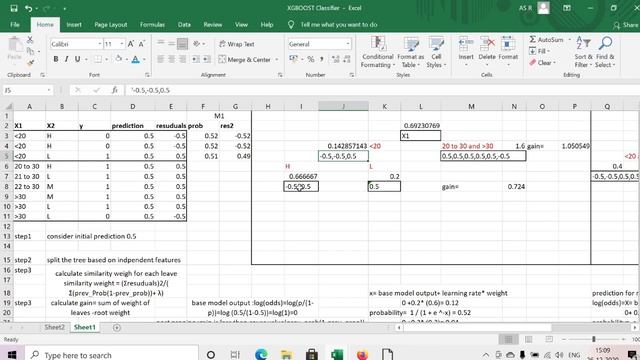Add a new sheet with plus button
Viewport: 640px width, 360px height.
click(x=117, y=327)
